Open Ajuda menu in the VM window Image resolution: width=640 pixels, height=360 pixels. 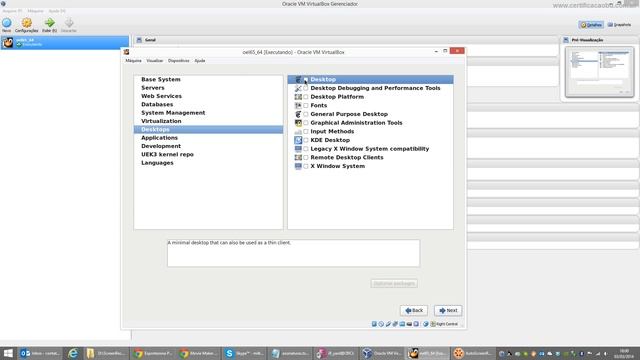click(x=200, y=60)
